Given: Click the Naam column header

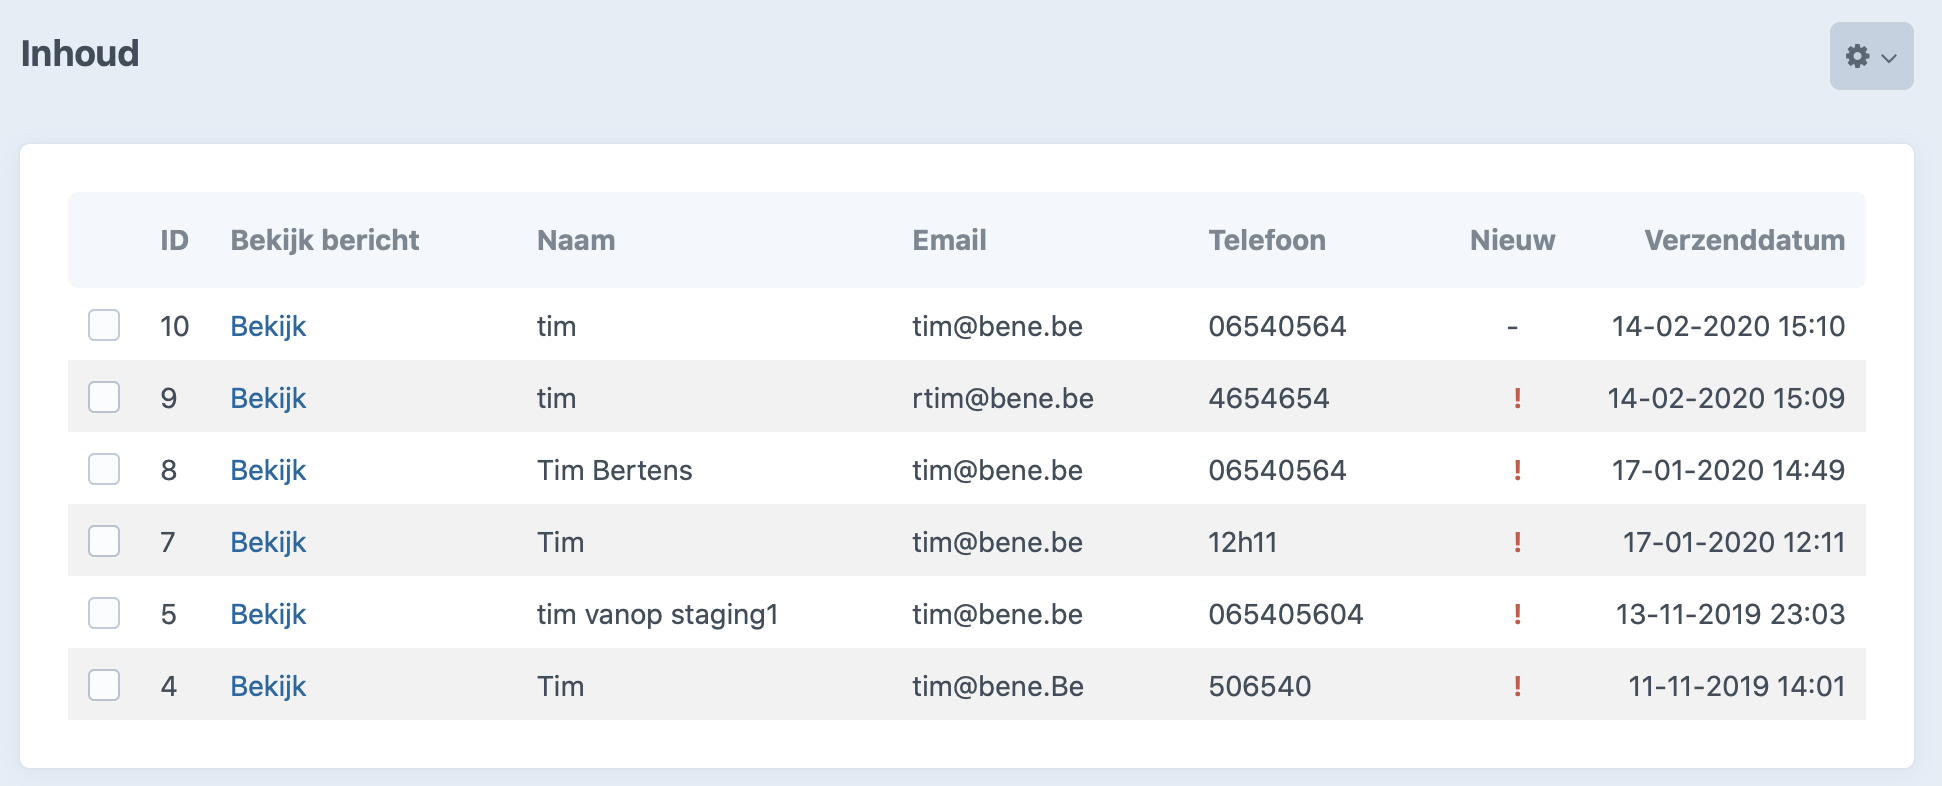Looking at the screenshot, I should (576, 240).
